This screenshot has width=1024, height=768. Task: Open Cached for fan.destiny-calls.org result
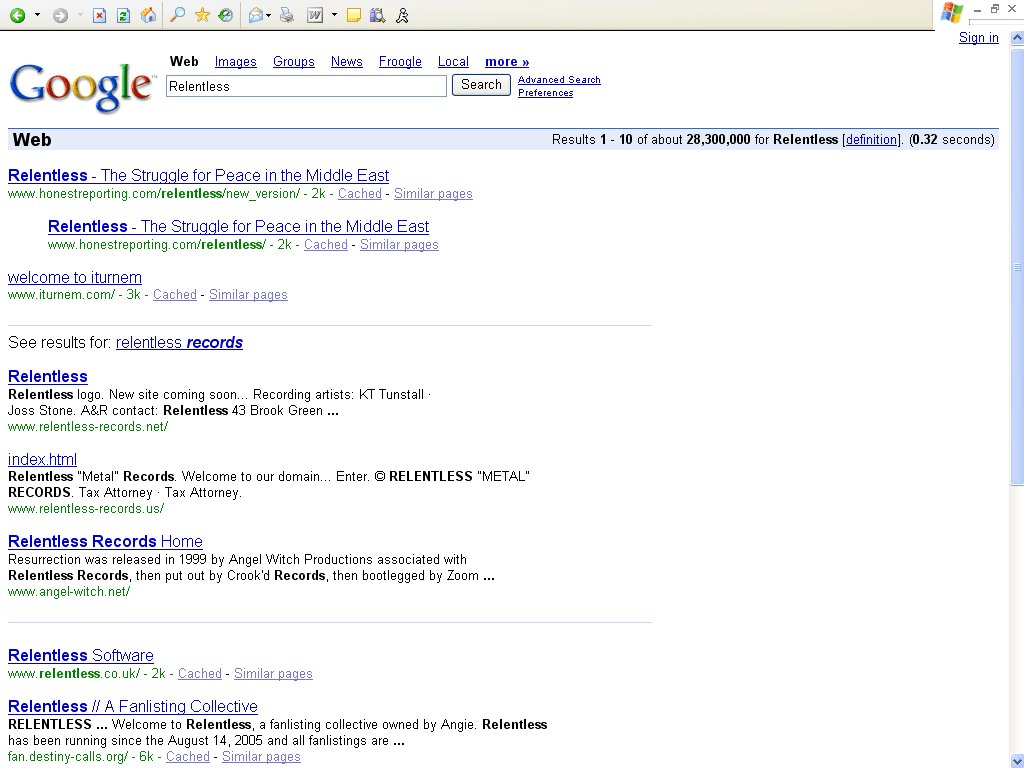tap(188, 757)
